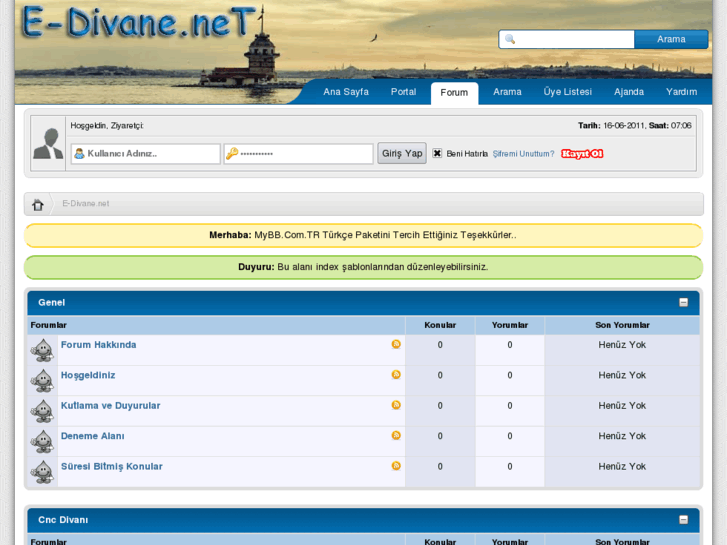The height and width of the screenshot is (545, 727).
Task: Select the Forum tab
Action: [x=454, y=93]
